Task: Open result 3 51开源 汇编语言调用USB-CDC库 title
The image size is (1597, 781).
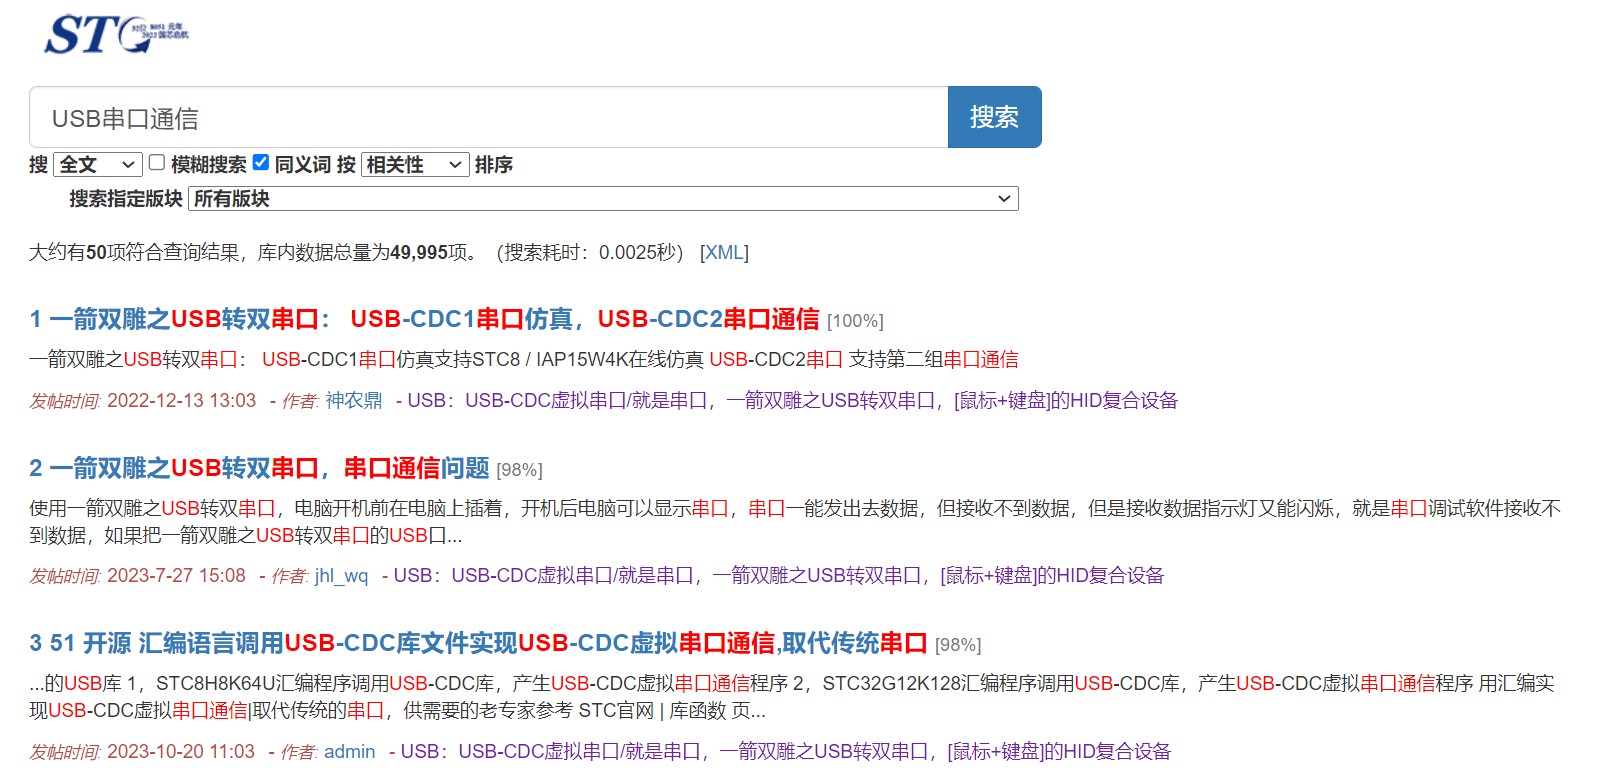Action: (478, 643)
